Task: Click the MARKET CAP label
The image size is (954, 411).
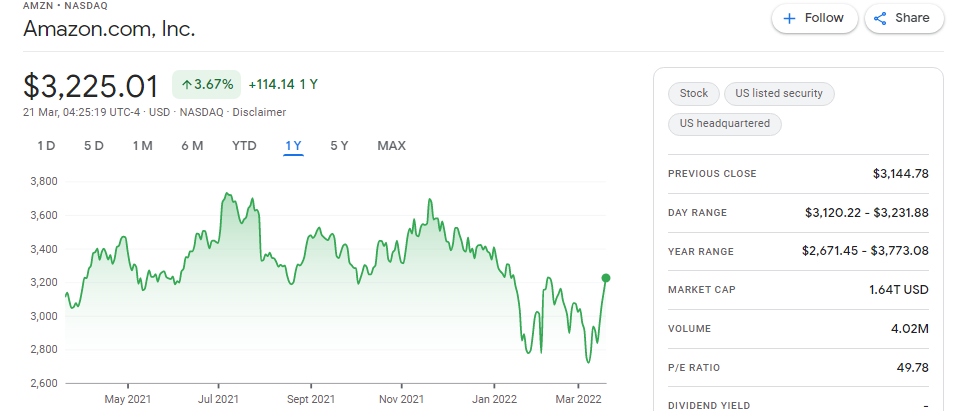Action: [702, 290]
